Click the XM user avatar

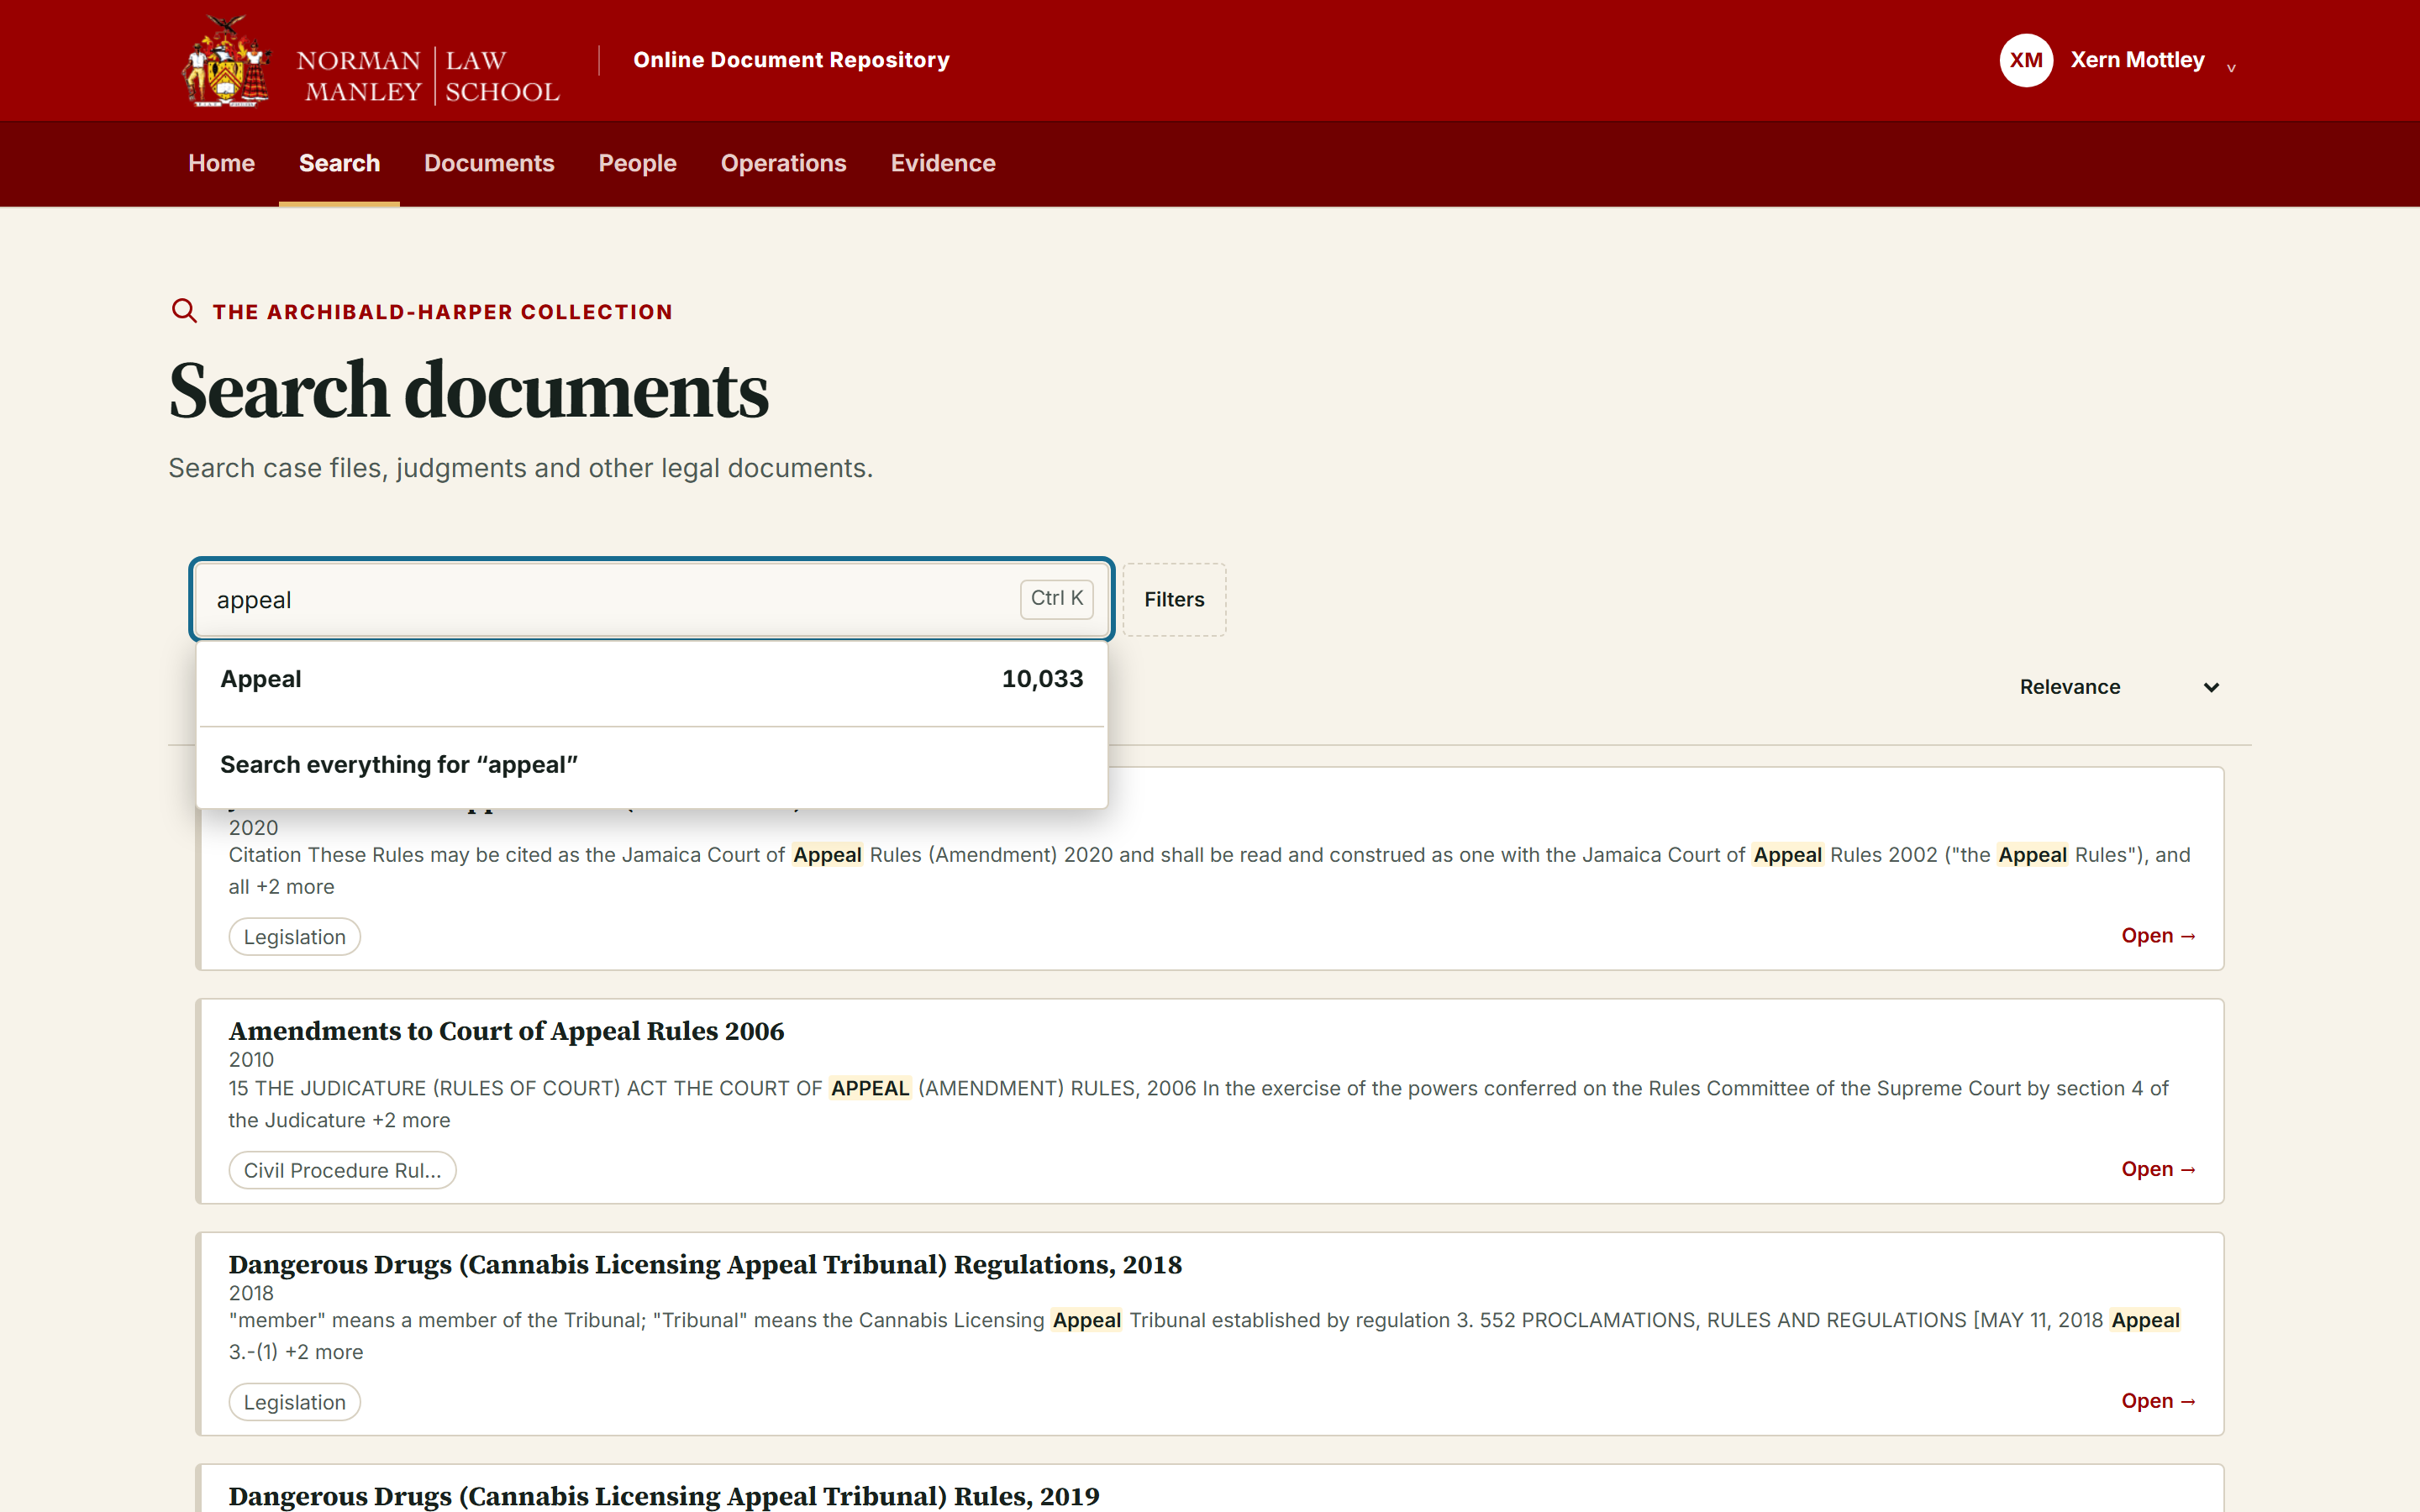pyautogui.click(x=2026, y=60)
